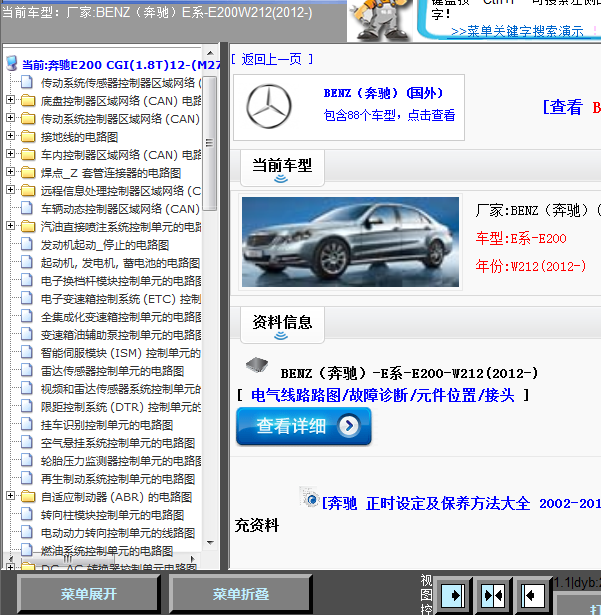Click the tree horizontal scrollbar right arrow

click(x=192, y=559)
